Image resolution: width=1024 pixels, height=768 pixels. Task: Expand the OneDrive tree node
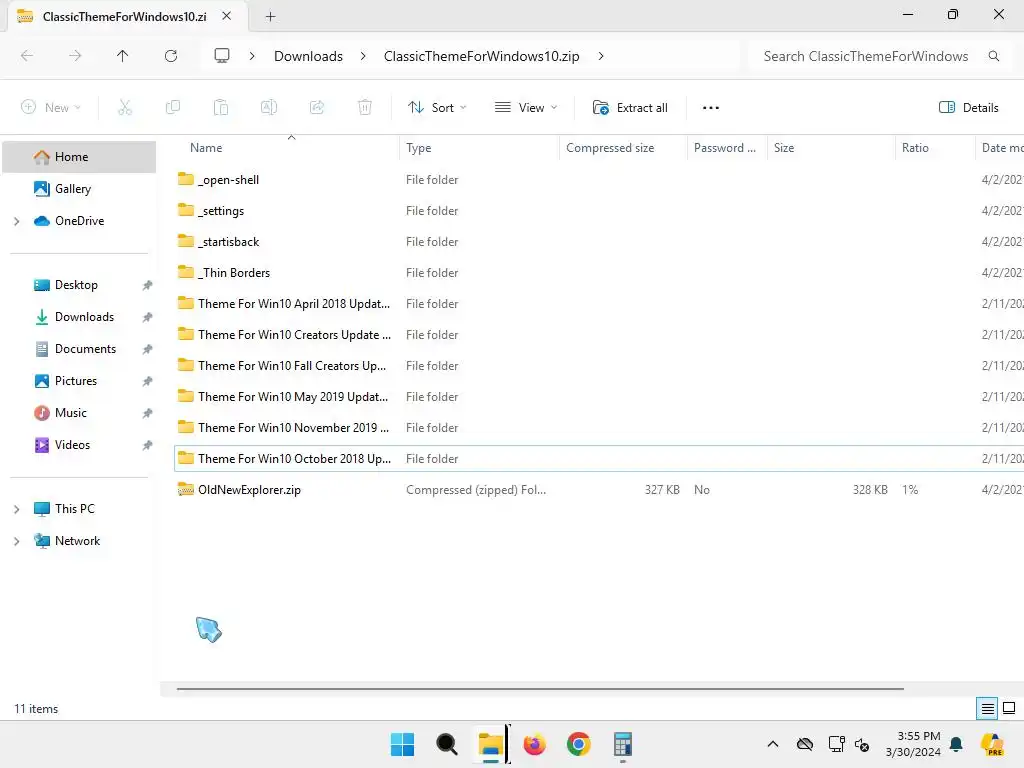(16, 221)
